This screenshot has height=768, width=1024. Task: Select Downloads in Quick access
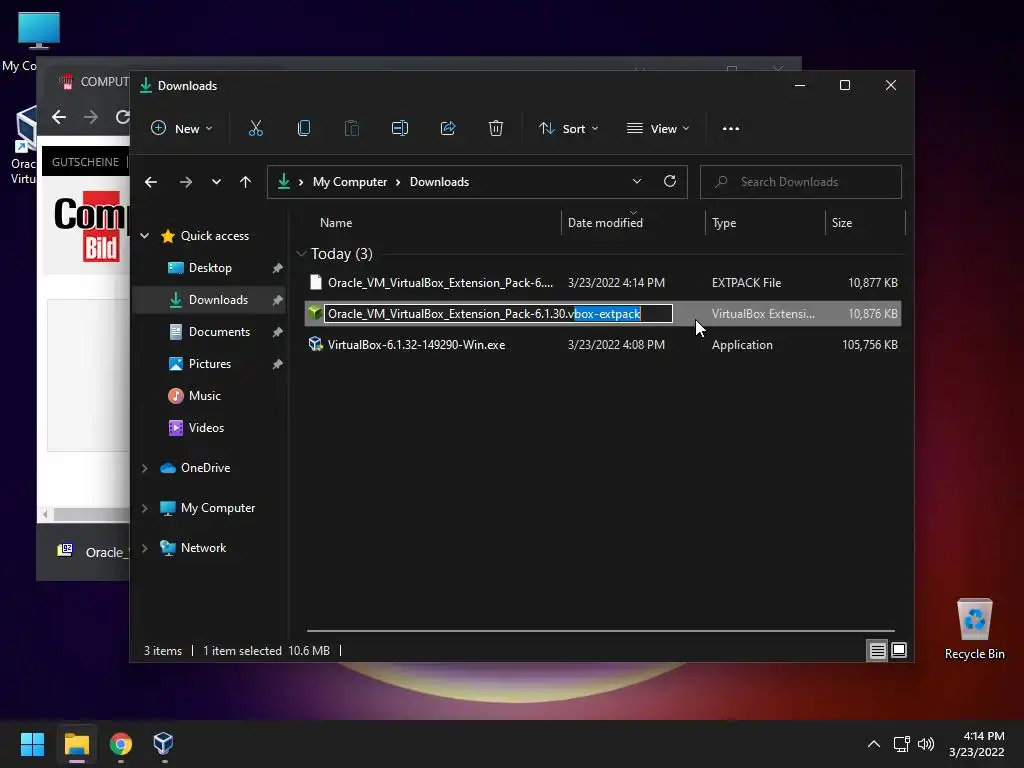209,300
